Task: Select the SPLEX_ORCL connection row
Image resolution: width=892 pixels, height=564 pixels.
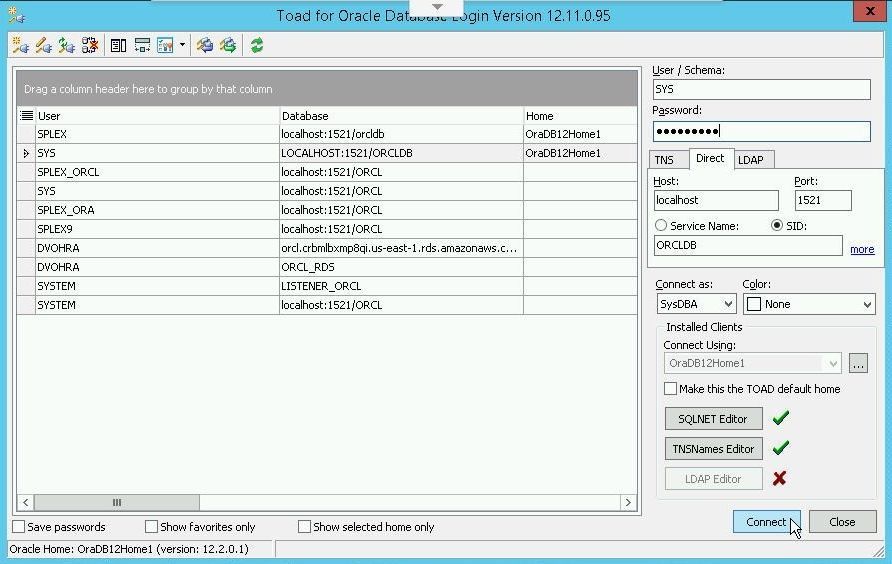Action: (327, 172)
